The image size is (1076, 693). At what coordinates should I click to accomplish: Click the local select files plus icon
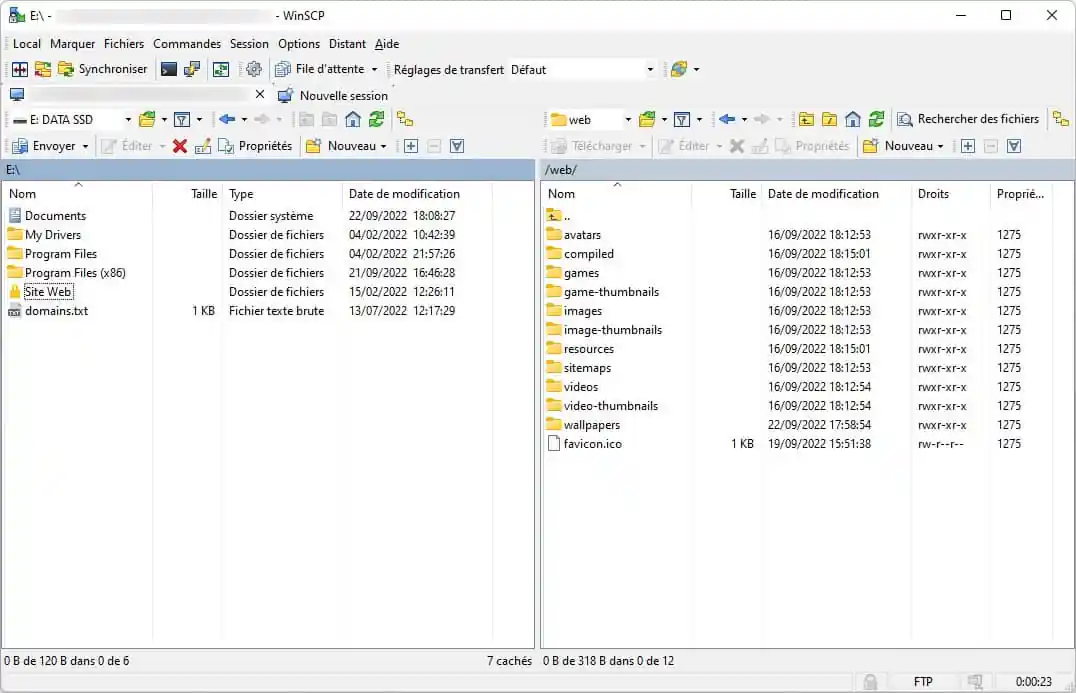(411, 146)
